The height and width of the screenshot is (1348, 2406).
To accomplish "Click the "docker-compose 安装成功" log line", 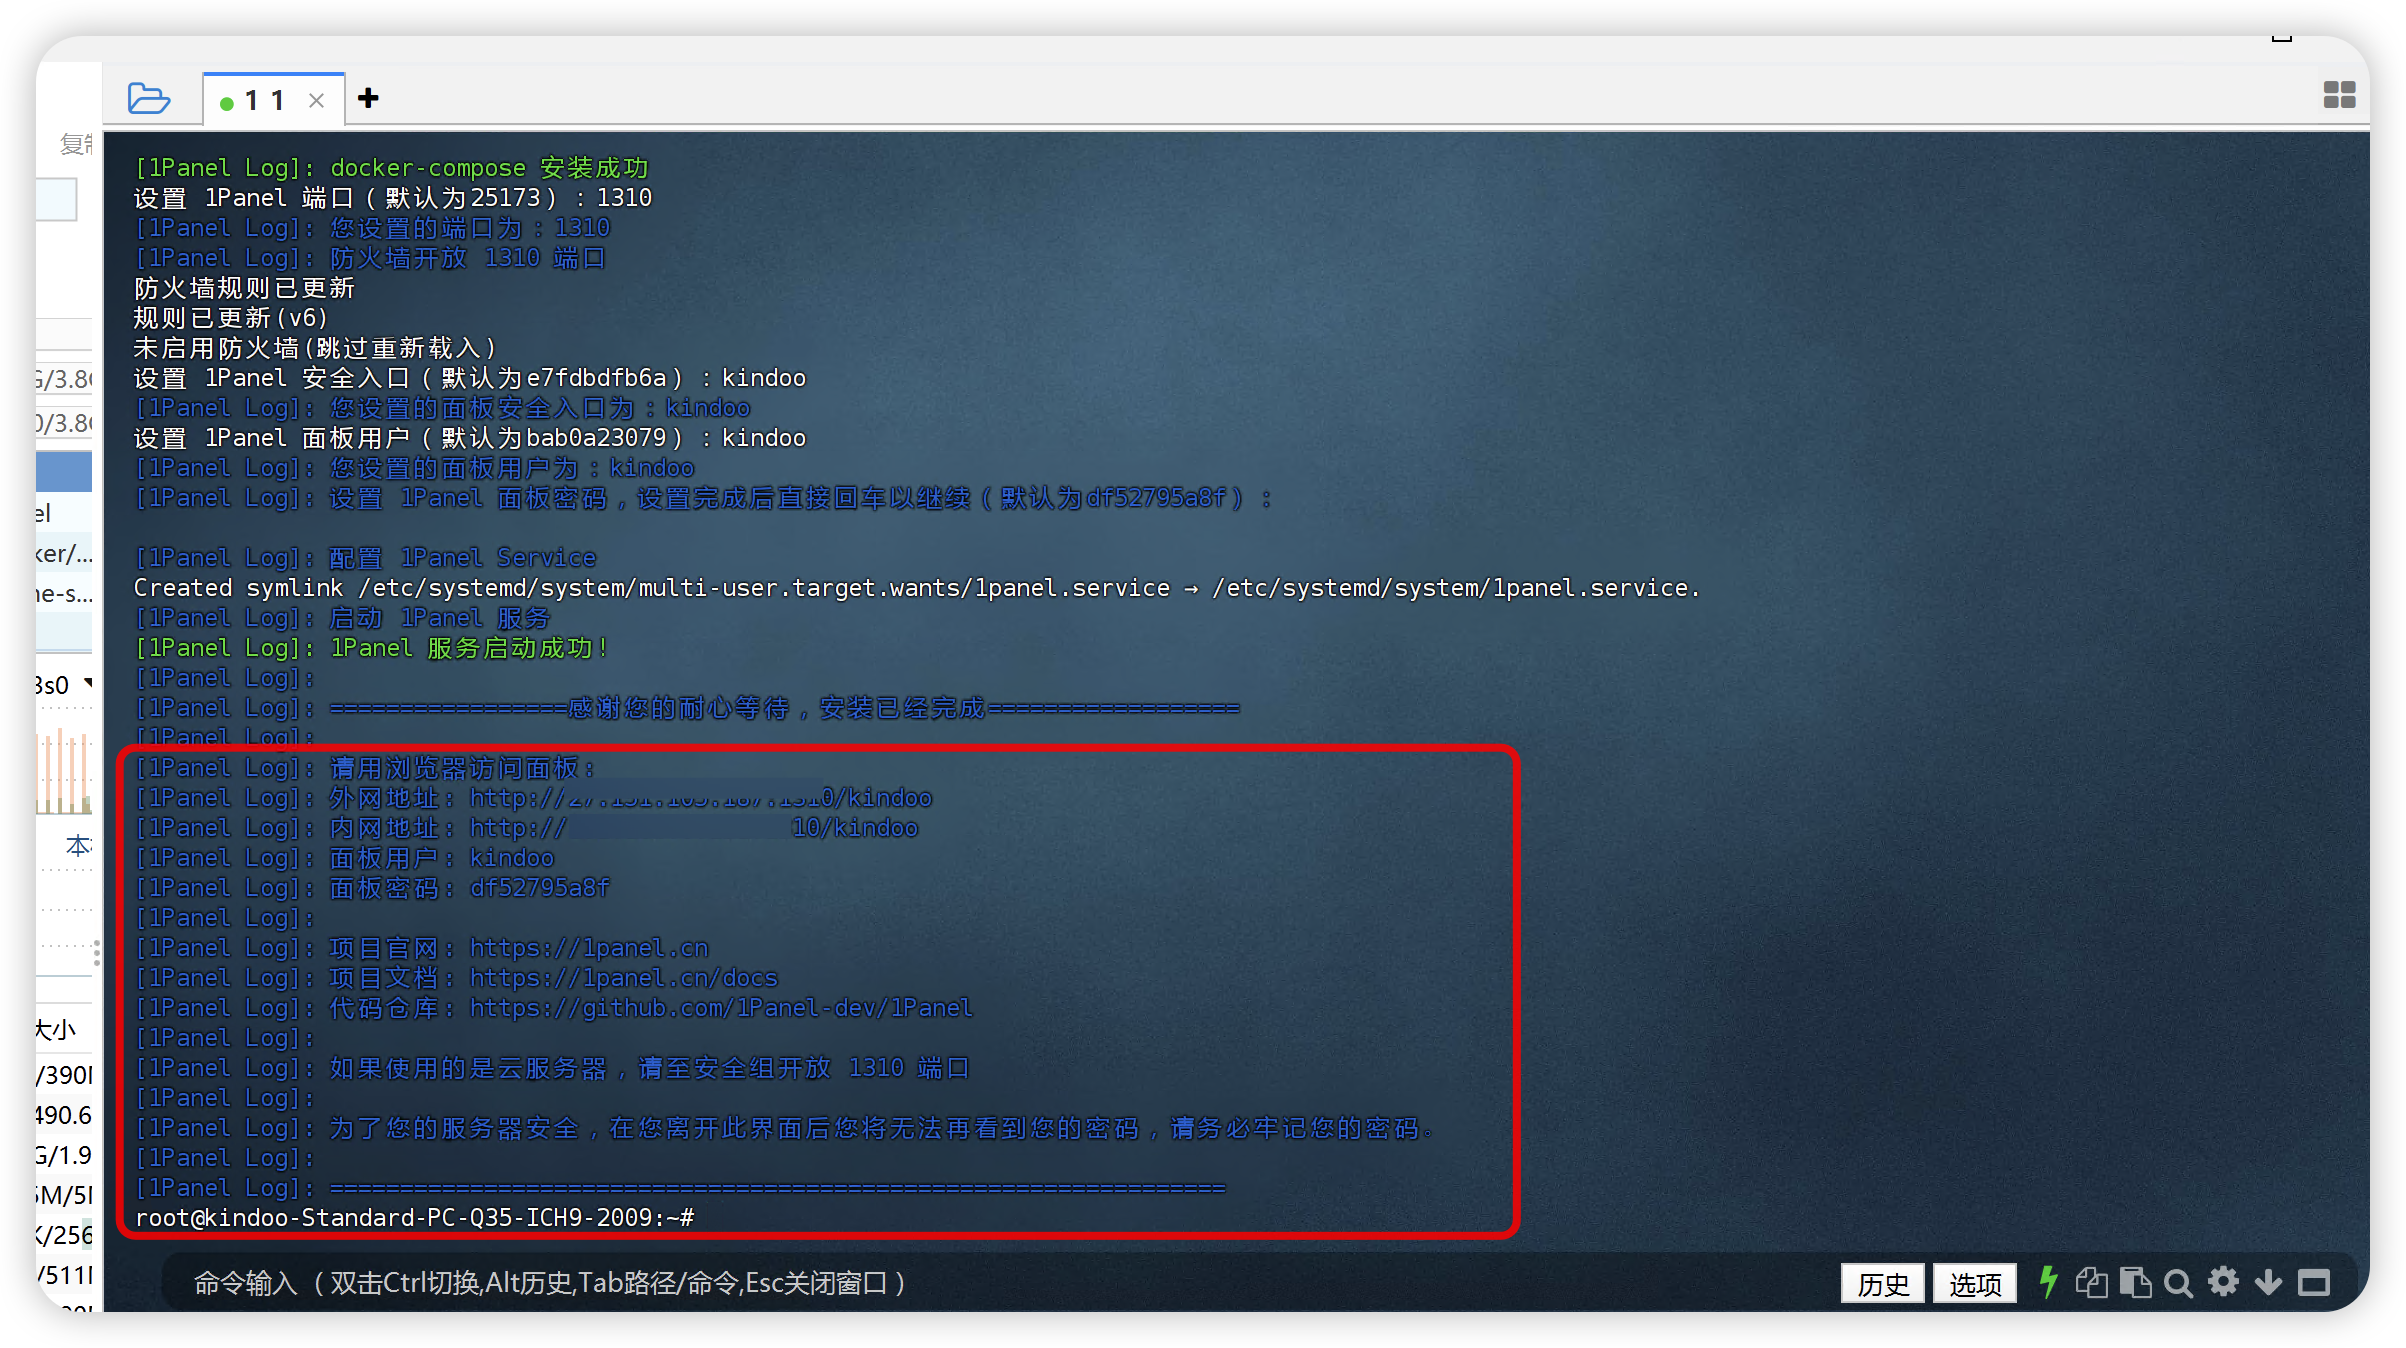I will pyautogui.click(x=391, y=168).
